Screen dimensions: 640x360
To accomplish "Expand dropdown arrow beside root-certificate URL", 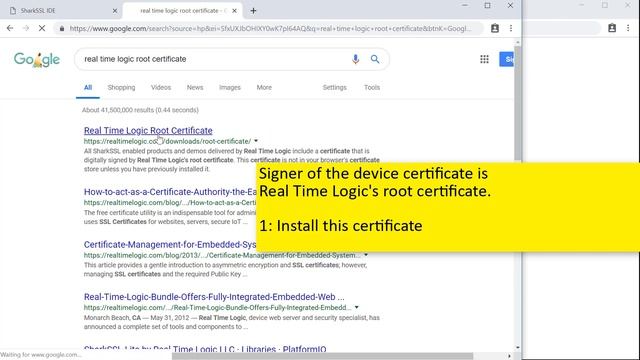I will pos(256,141).
